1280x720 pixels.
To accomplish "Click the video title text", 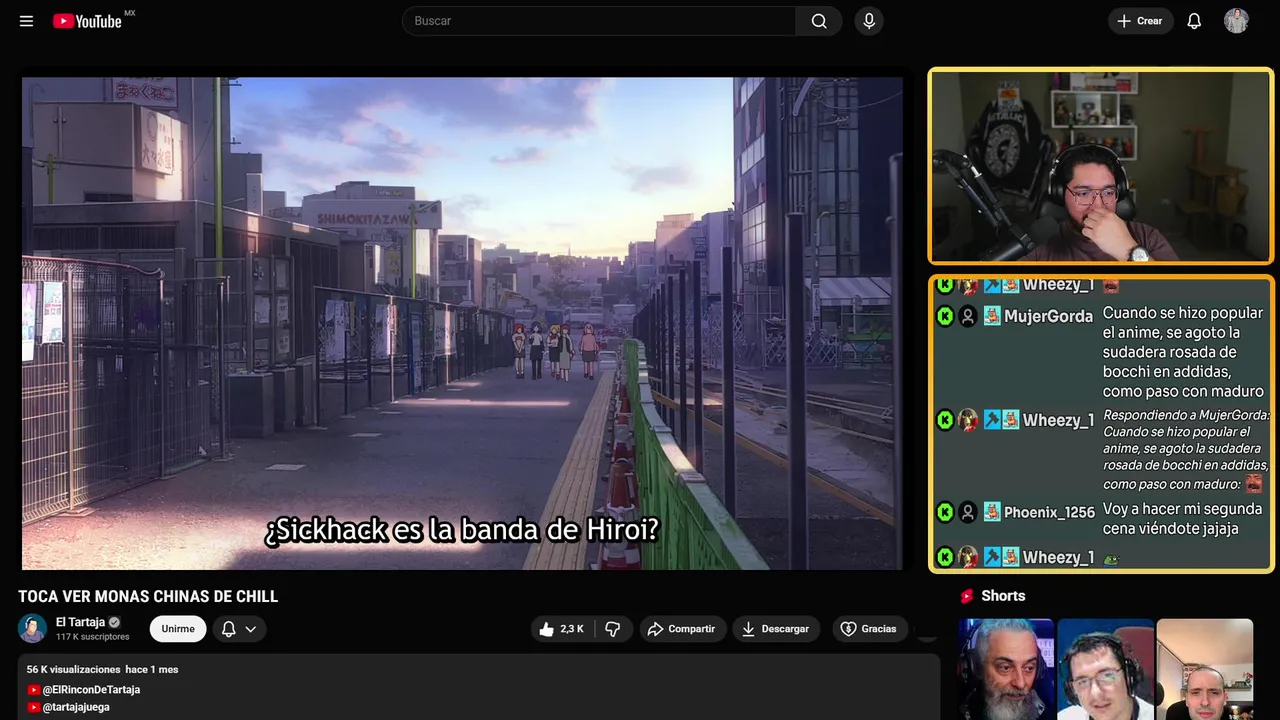I will pos(148,597).
